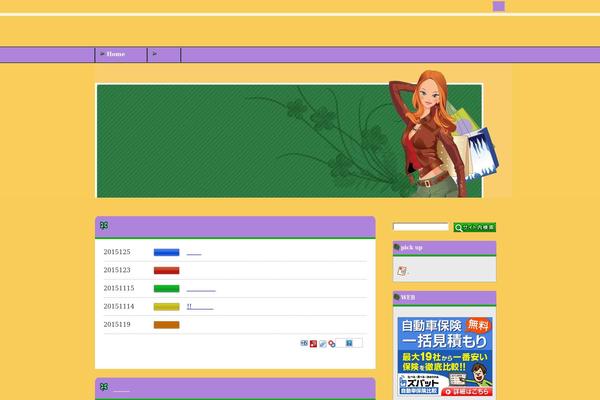Click the clover icon in the second panel header
The width and height of the screenshot is (600, 400).
[104, 387]
